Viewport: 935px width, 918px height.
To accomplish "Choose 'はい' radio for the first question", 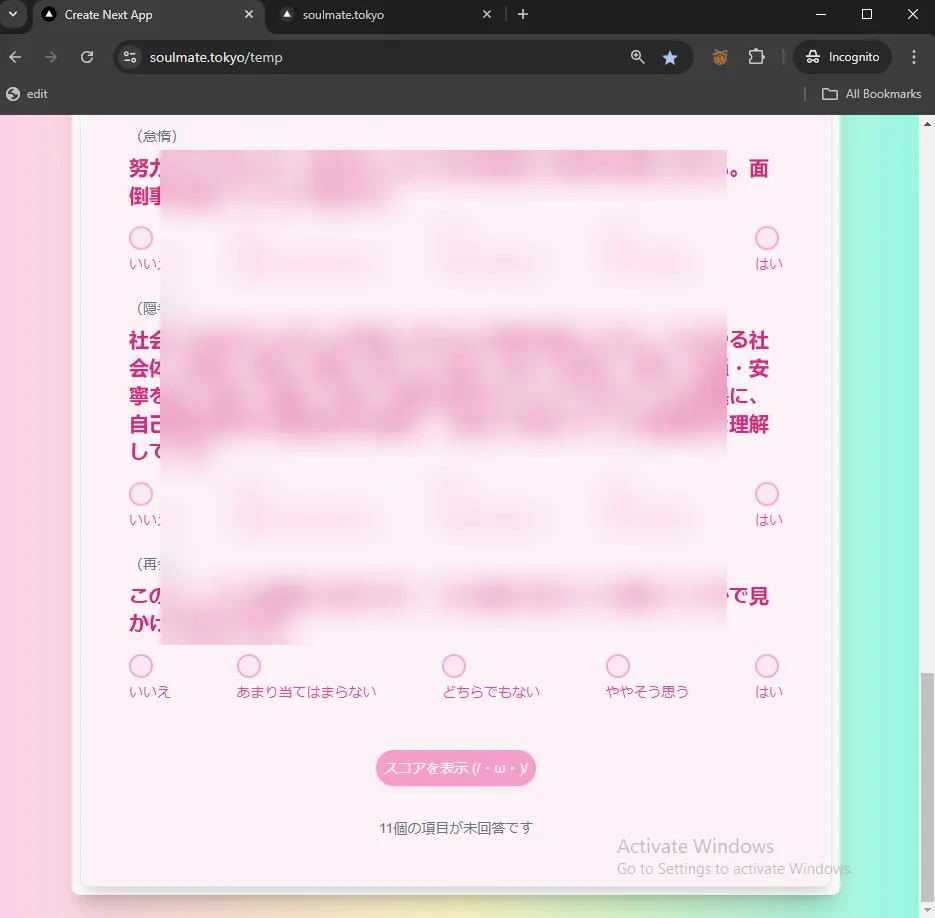I will 767,238.
